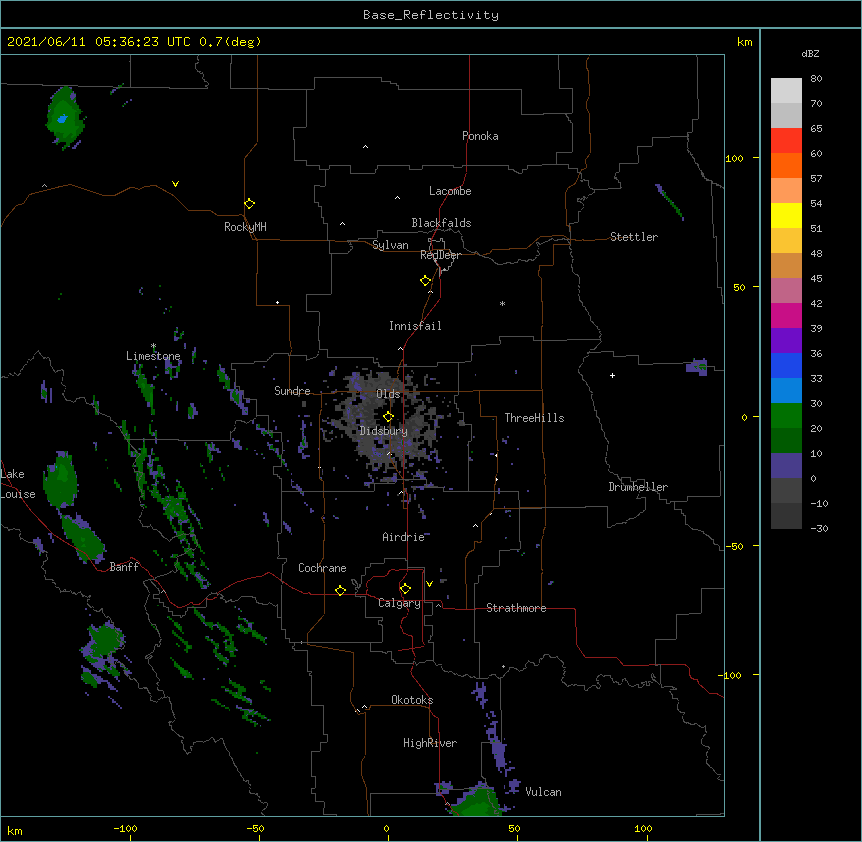This screenshot has width=862, height=842.
Task: Click the dBZ legend heading
Action: click(x=810, y=53)
